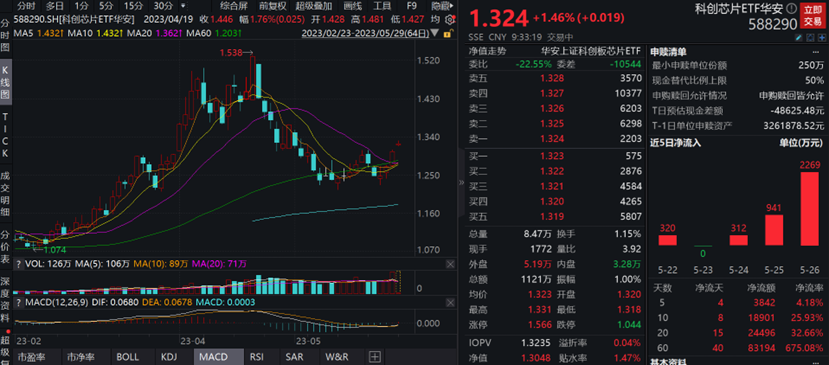Switch to 多日 period tab

pyautogui.click(x=54, y=6)
